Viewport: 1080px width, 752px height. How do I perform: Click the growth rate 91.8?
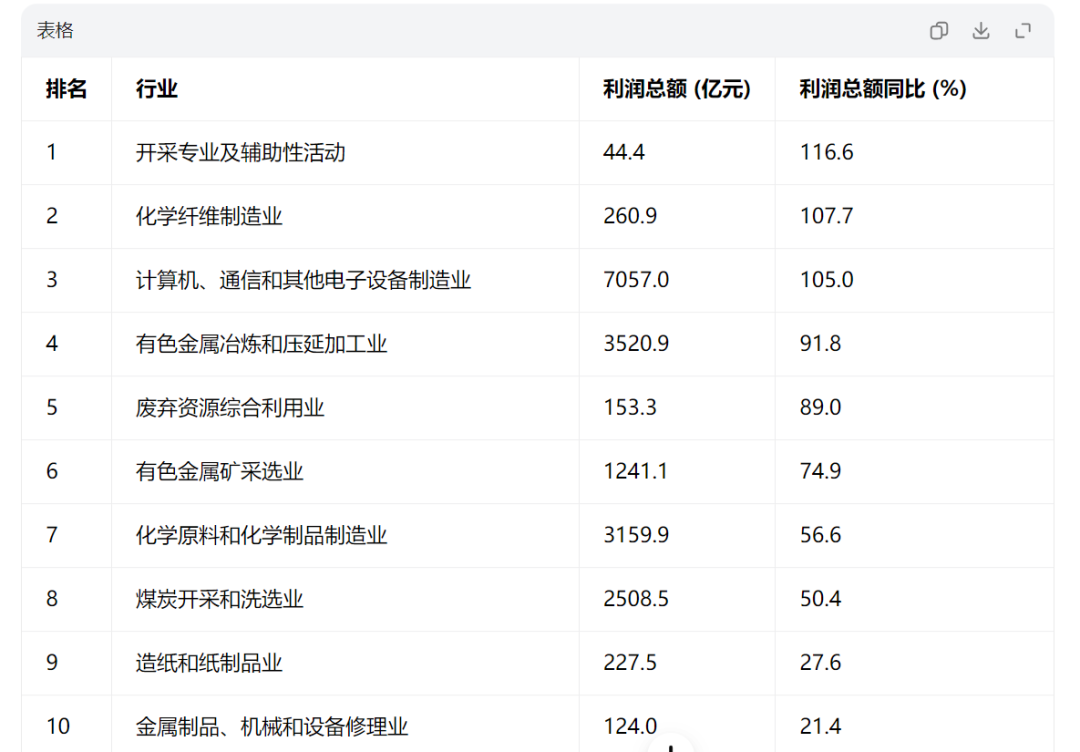pyautogui.click(x=820, y=344)
